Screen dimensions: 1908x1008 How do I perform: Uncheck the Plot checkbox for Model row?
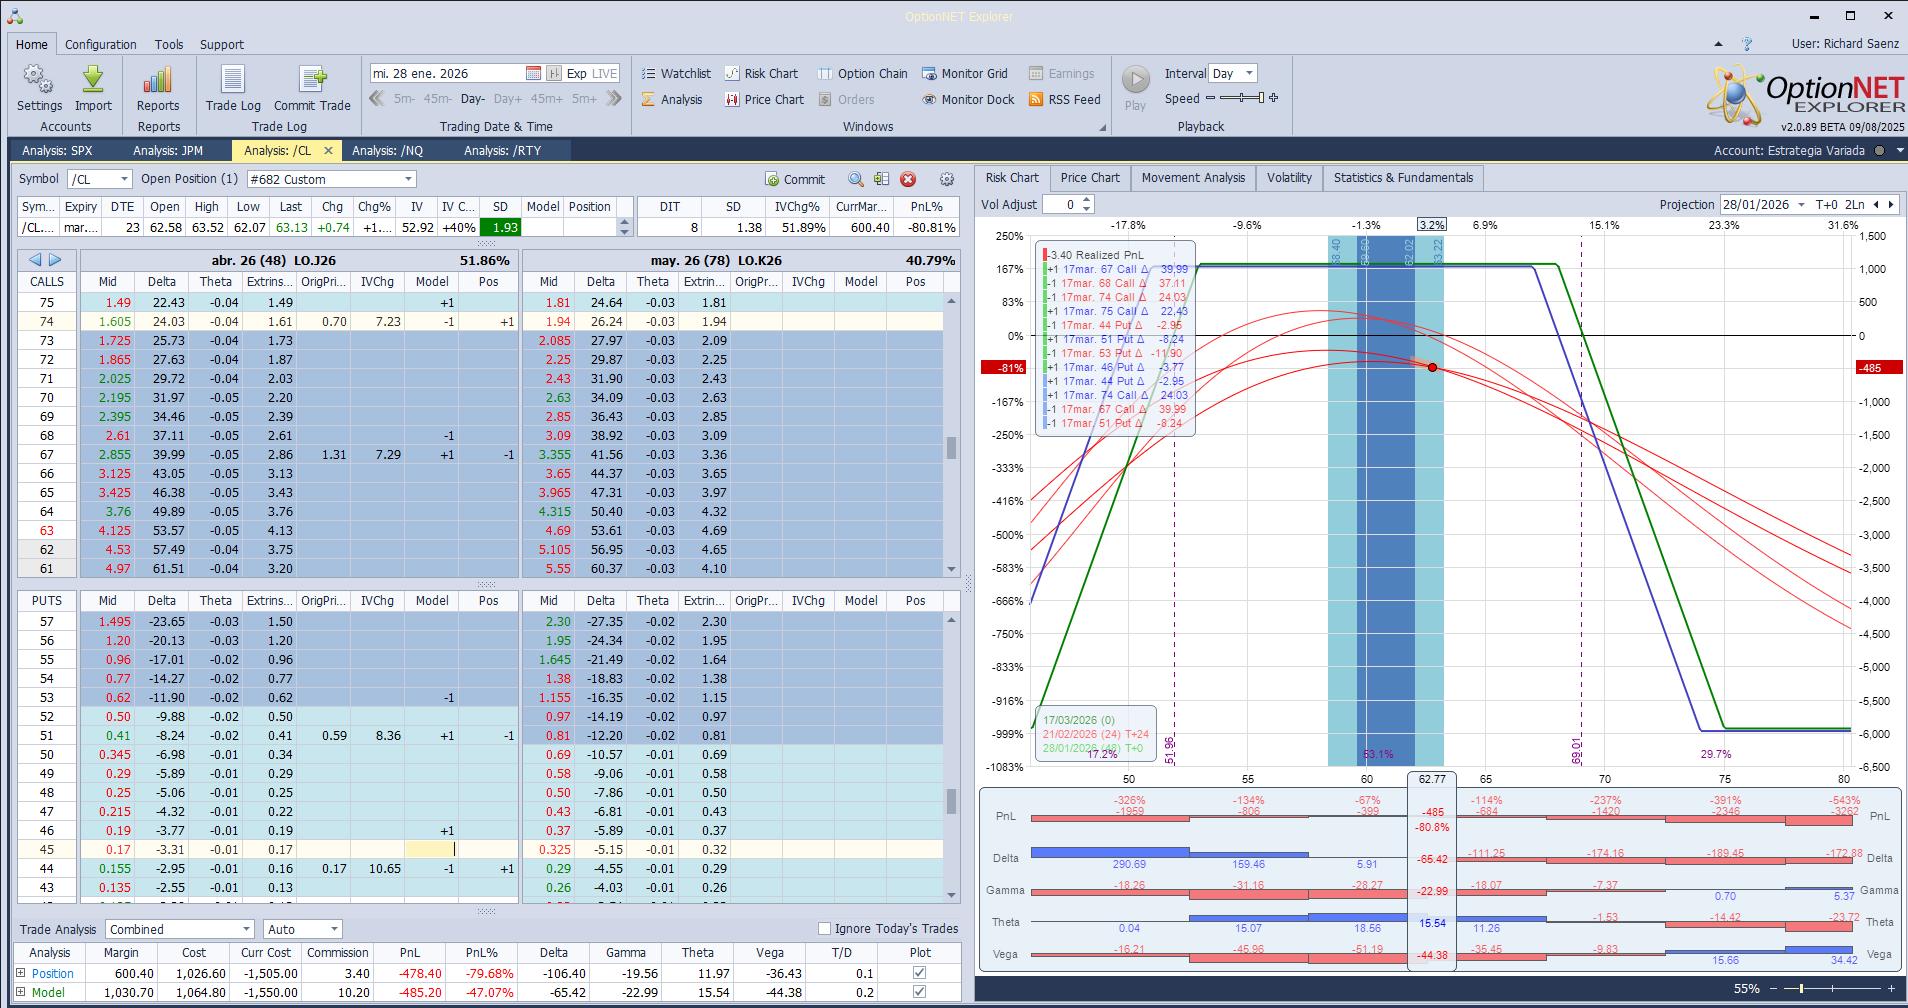point(919,992)
